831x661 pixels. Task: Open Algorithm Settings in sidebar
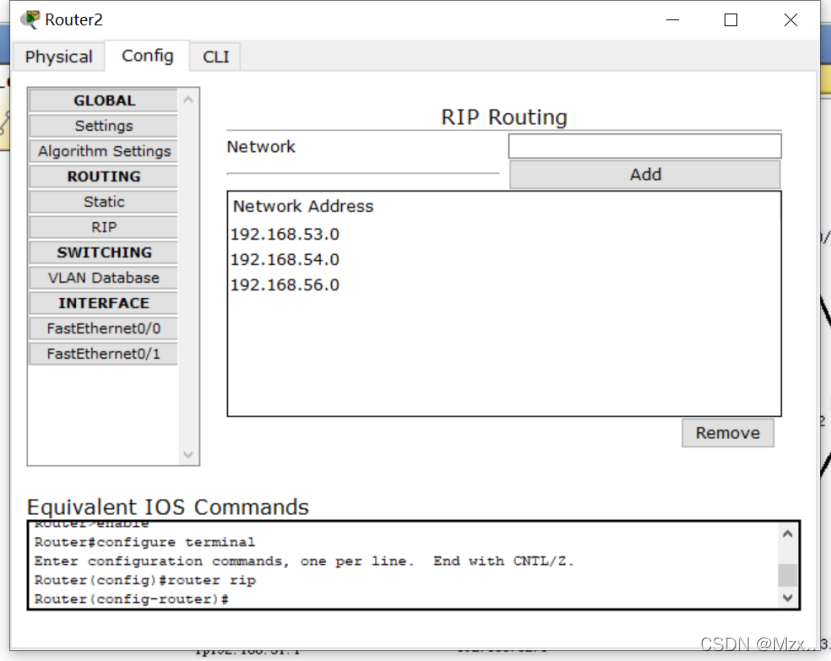(104, 151)
